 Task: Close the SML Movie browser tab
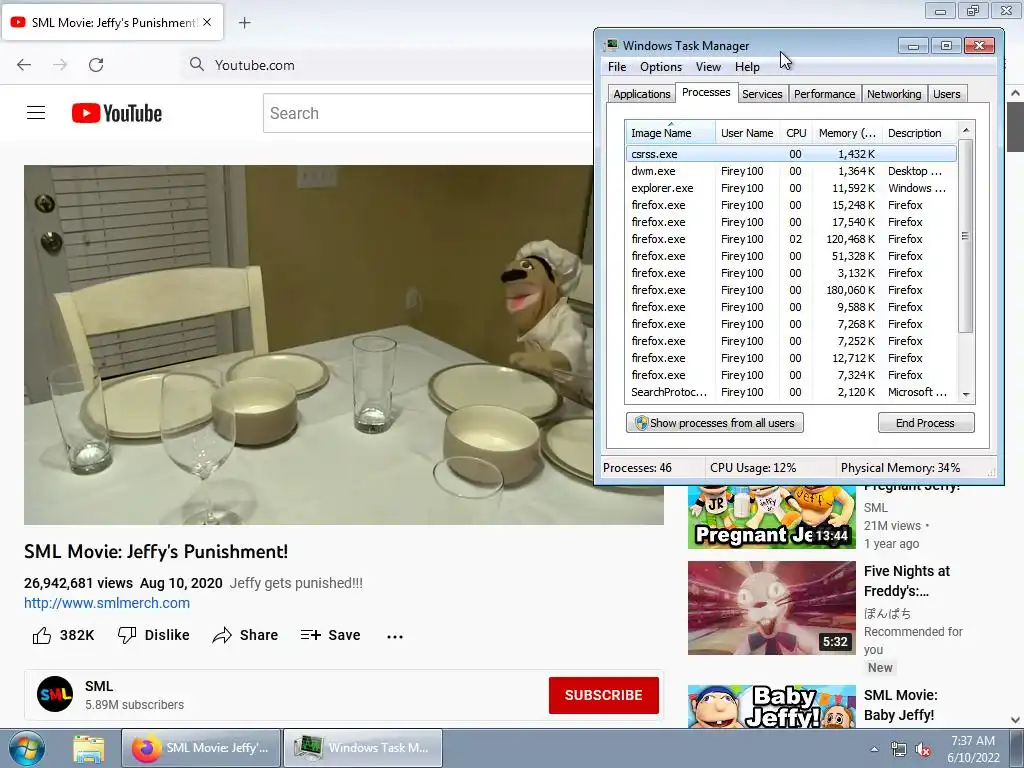click(x=207, y=22)
